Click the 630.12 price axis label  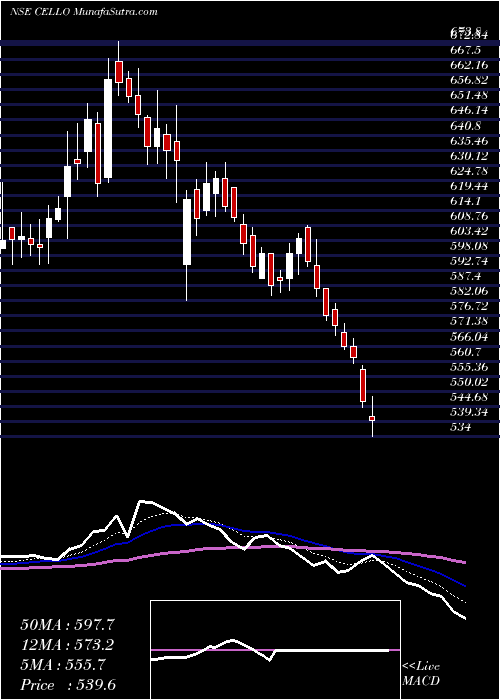click(469, 156)
